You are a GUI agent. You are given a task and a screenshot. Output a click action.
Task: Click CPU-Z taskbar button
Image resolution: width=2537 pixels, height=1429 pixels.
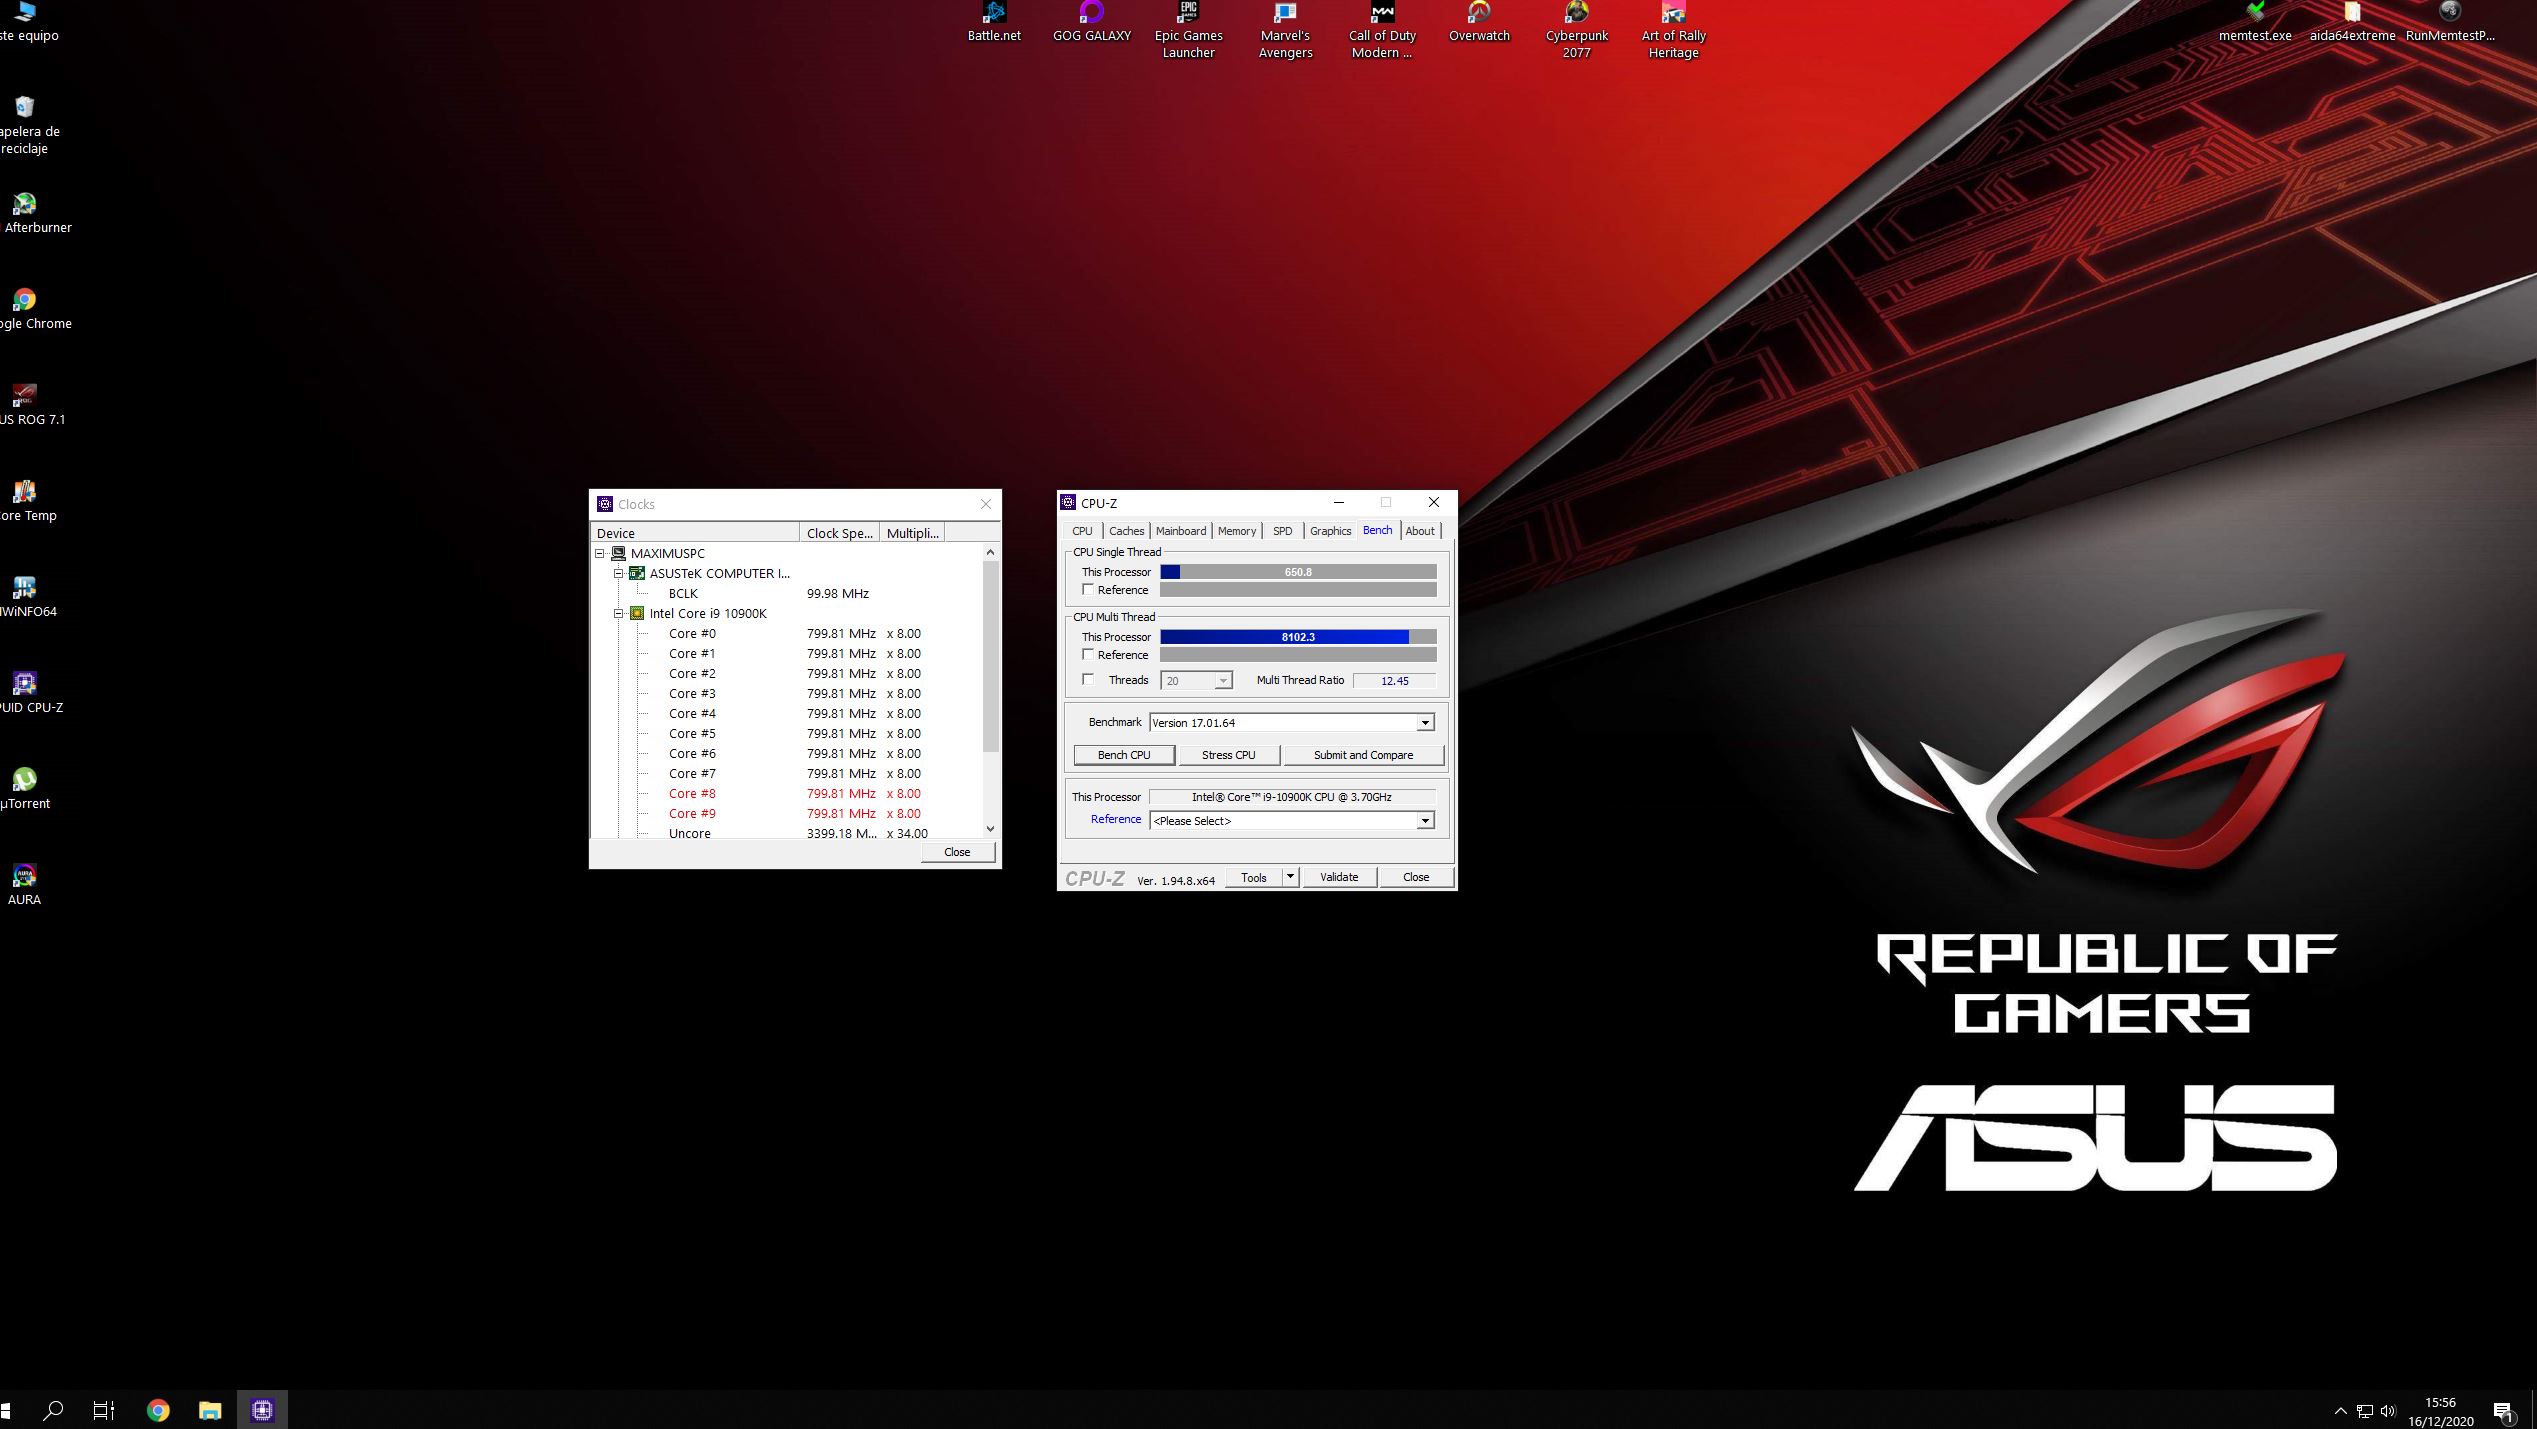pyautogui.click(x=262, y=1410)
